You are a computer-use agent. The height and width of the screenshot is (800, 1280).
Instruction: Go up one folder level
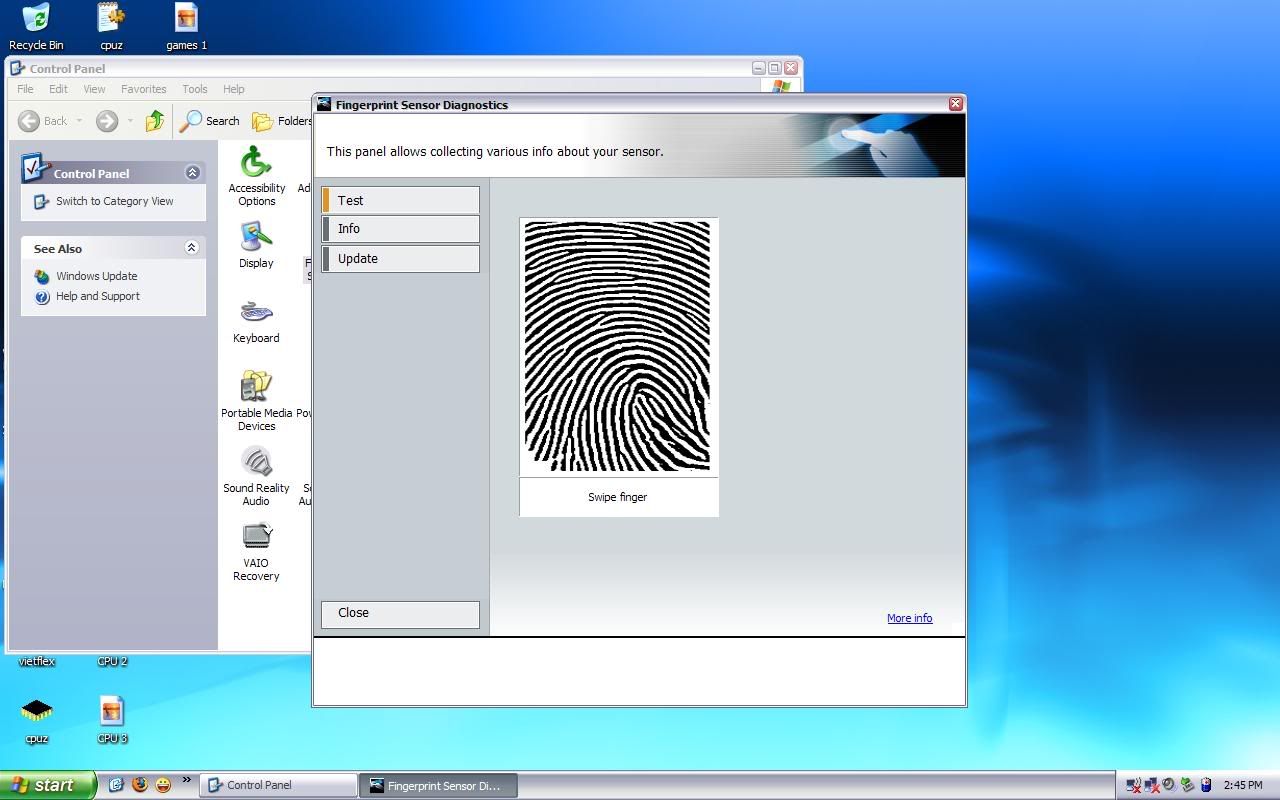click(155, 121)
